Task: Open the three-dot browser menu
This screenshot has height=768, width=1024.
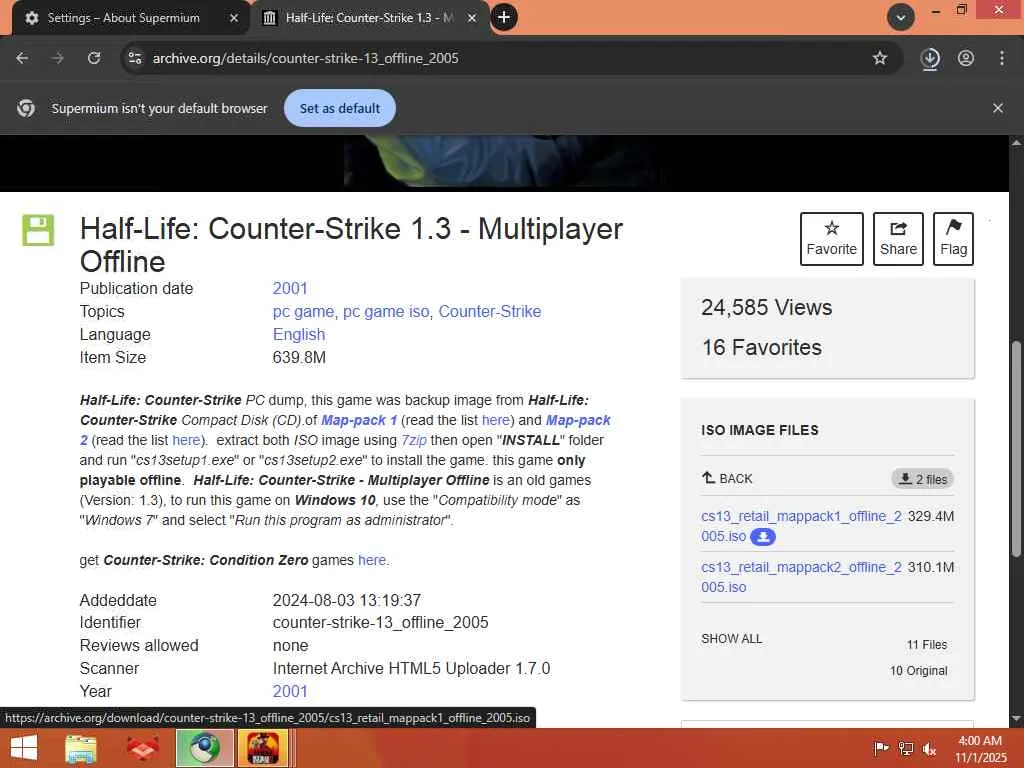Action: pos(1002,58)
